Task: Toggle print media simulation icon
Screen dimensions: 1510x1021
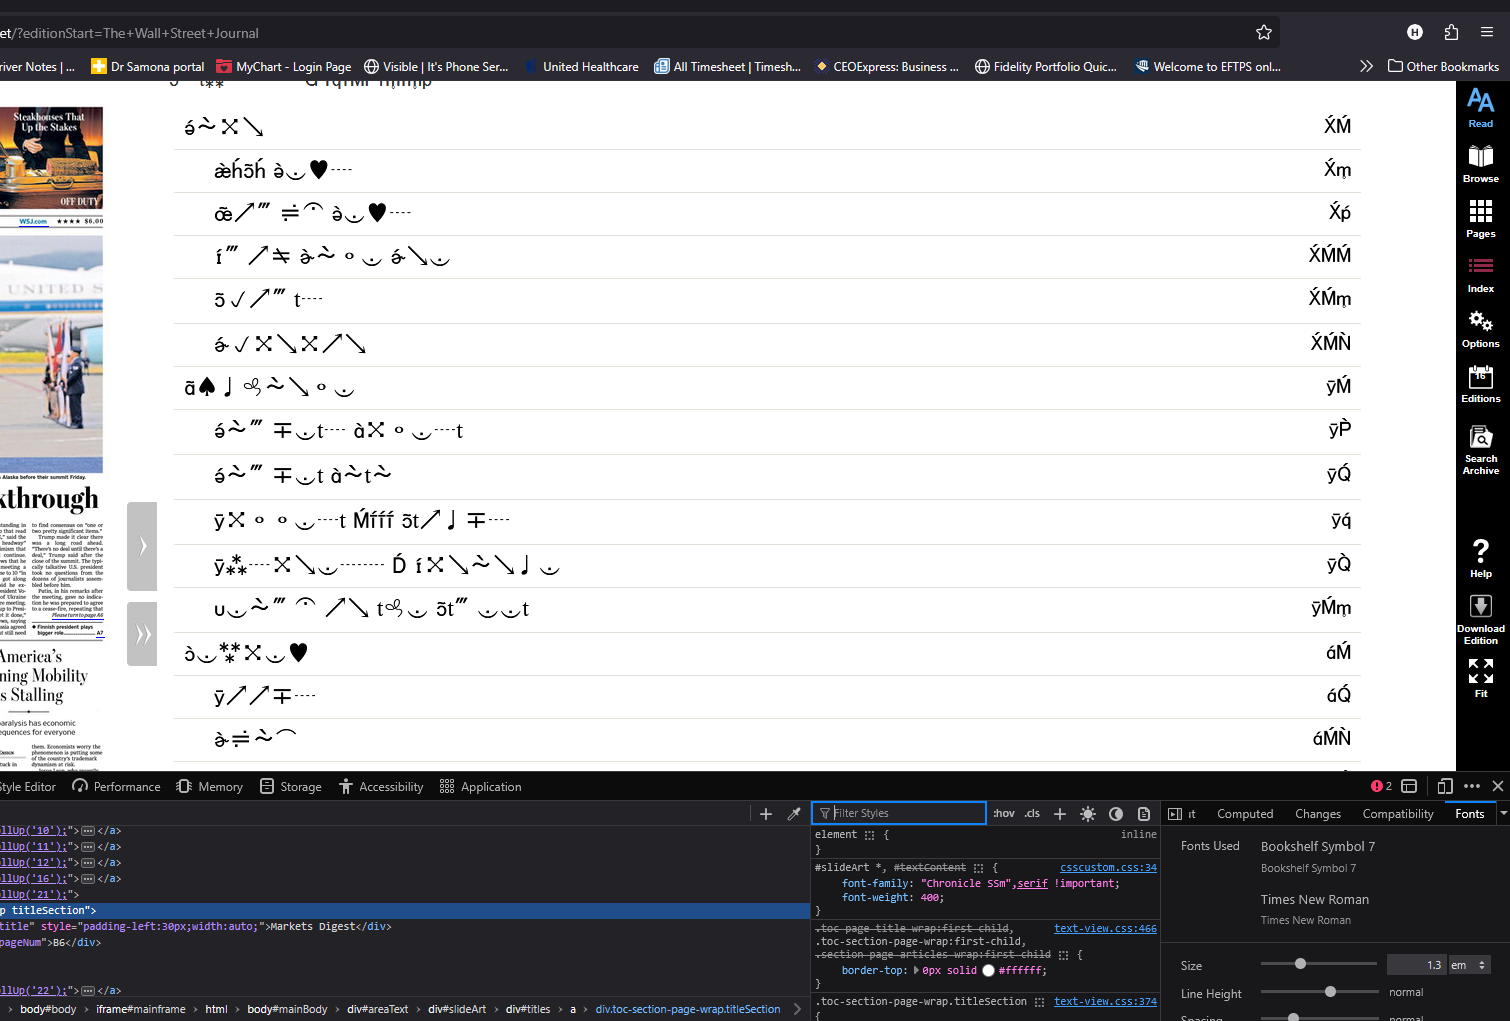Action: pos(1144,814)
